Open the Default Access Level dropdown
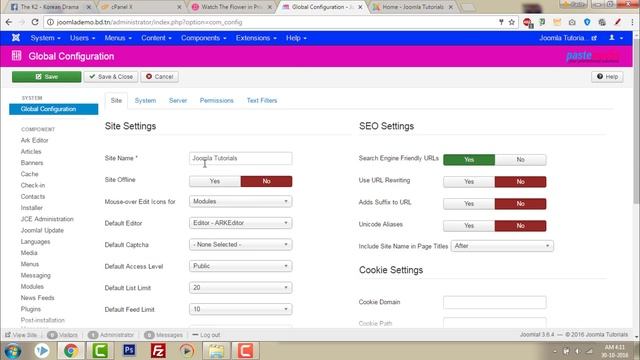 [x=240, y=266]
